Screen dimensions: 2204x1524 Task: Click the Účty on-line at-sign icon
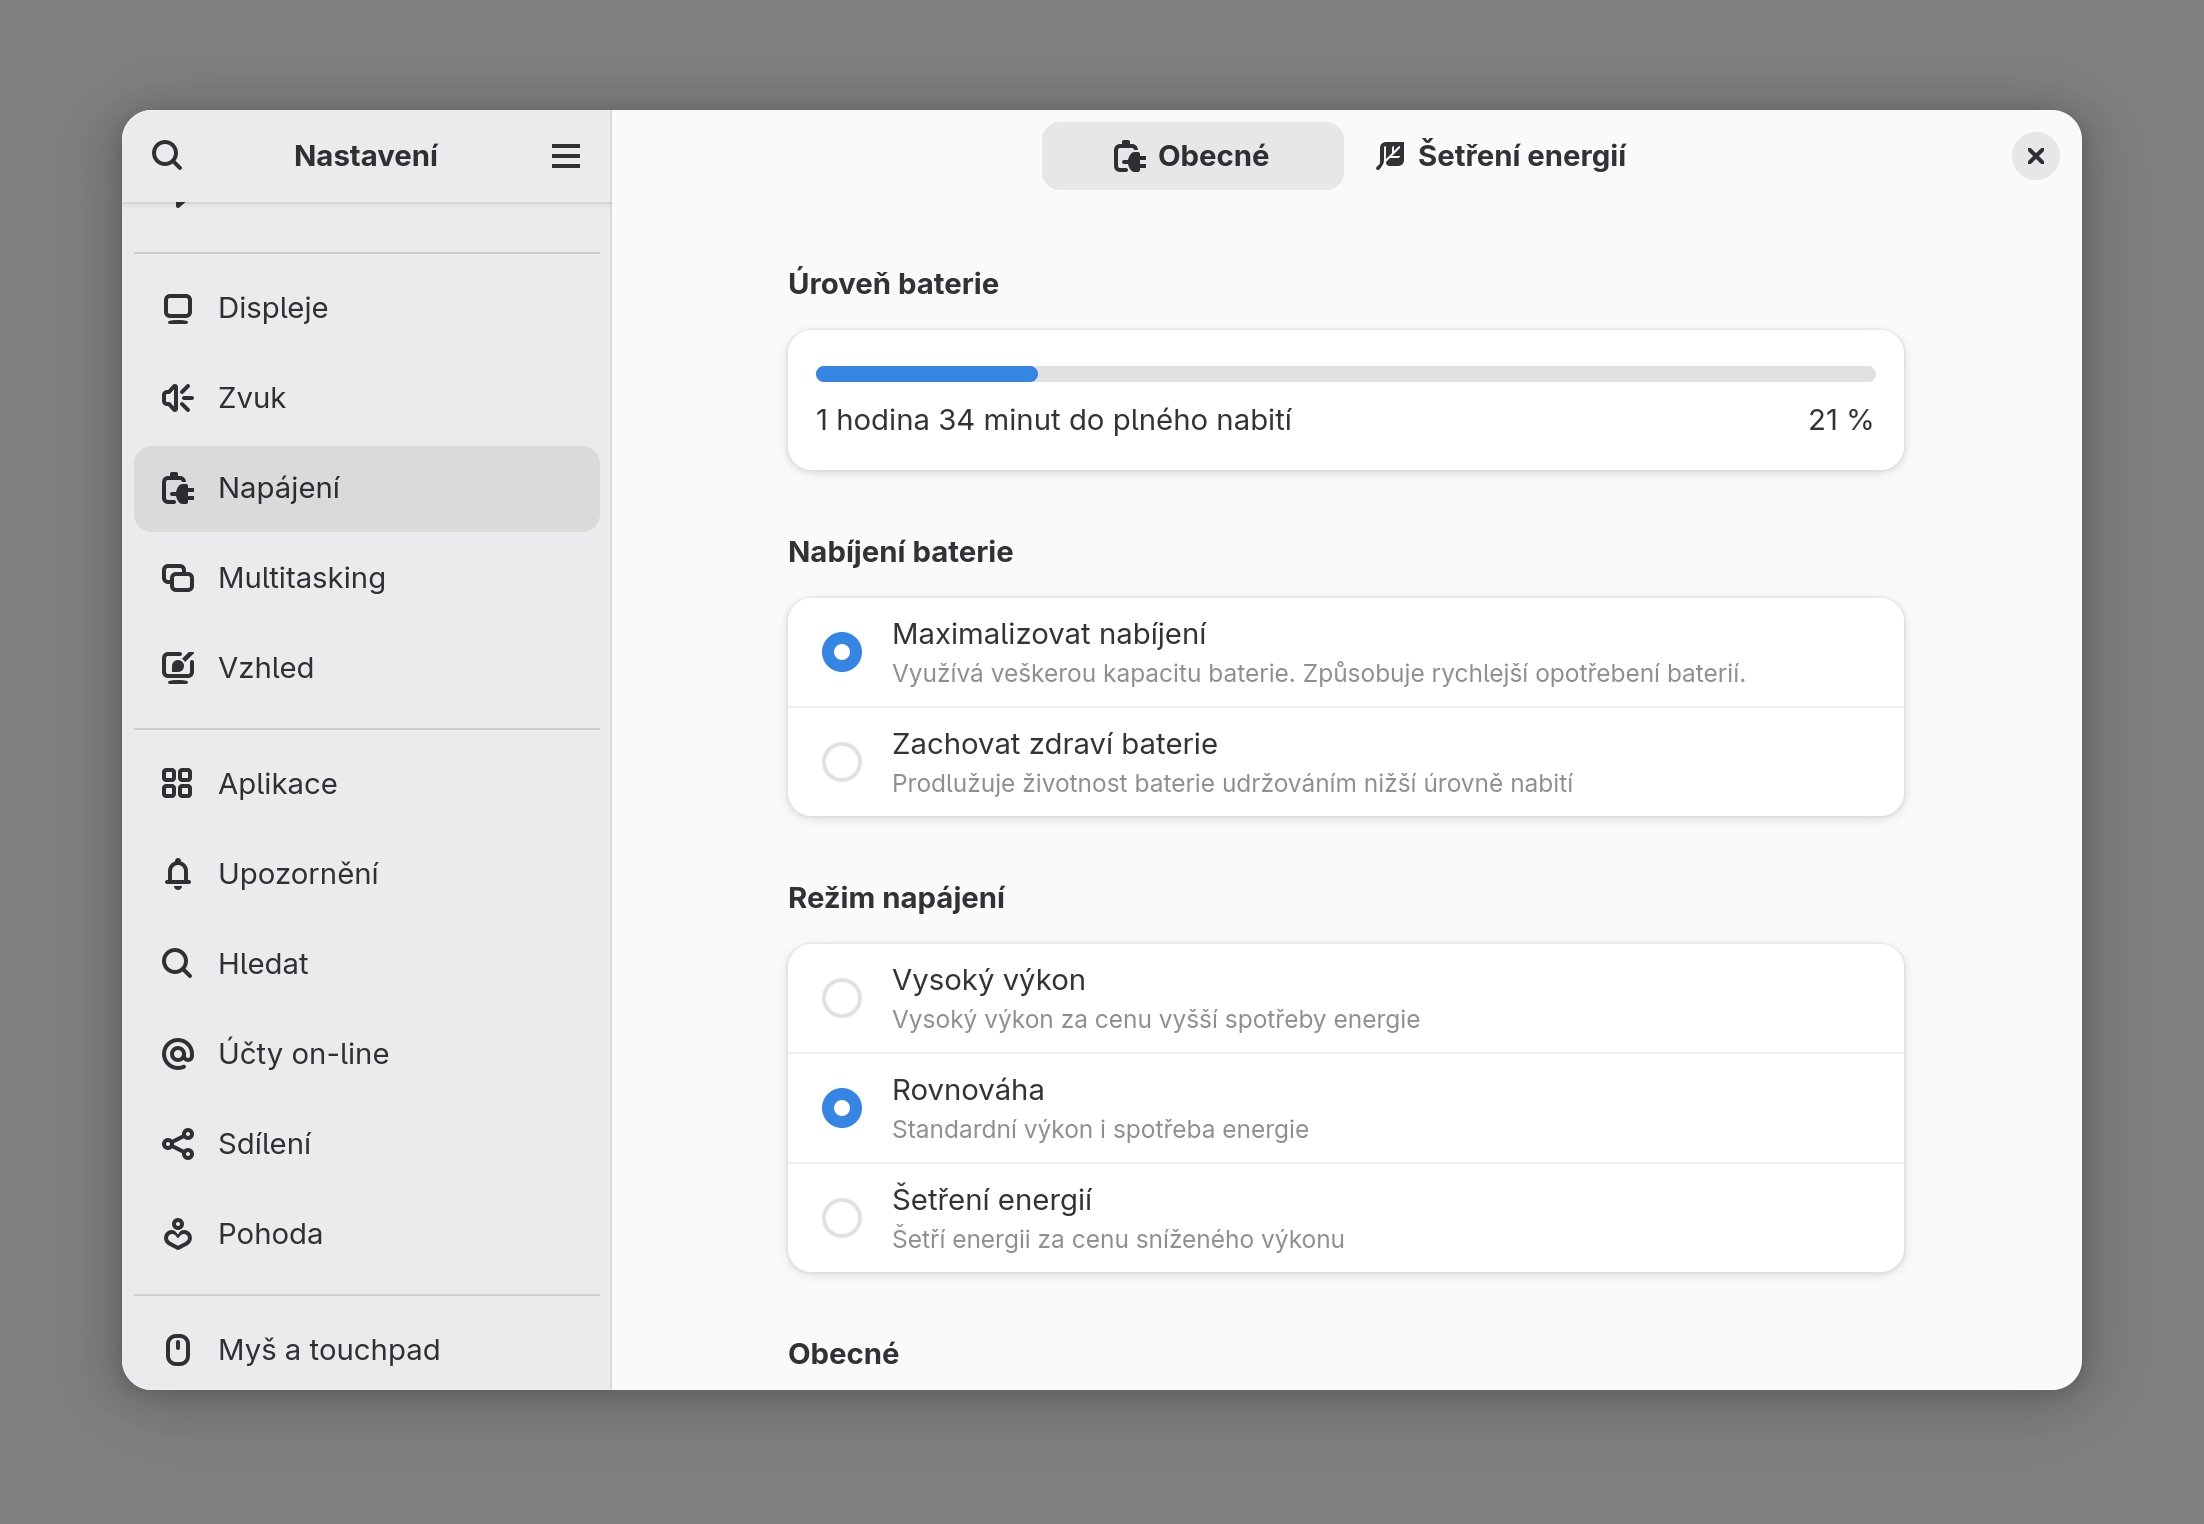[x=178, y=1054]
